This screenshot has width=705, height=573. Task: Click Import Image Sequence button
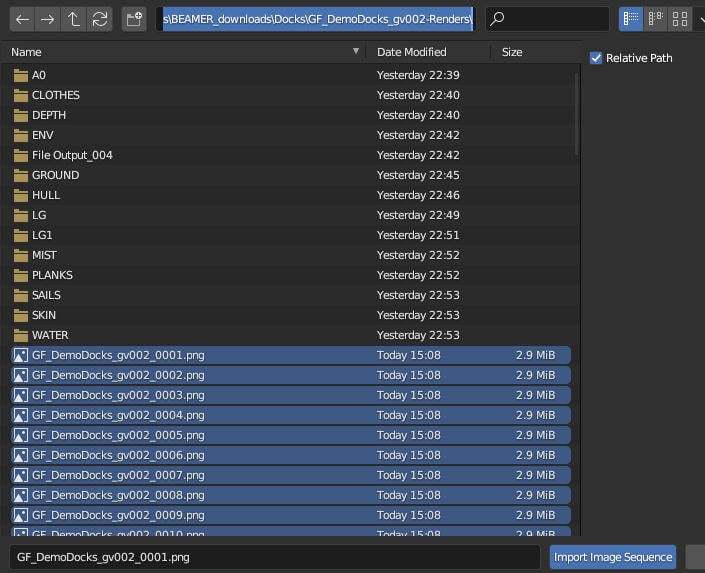(613, 557)
